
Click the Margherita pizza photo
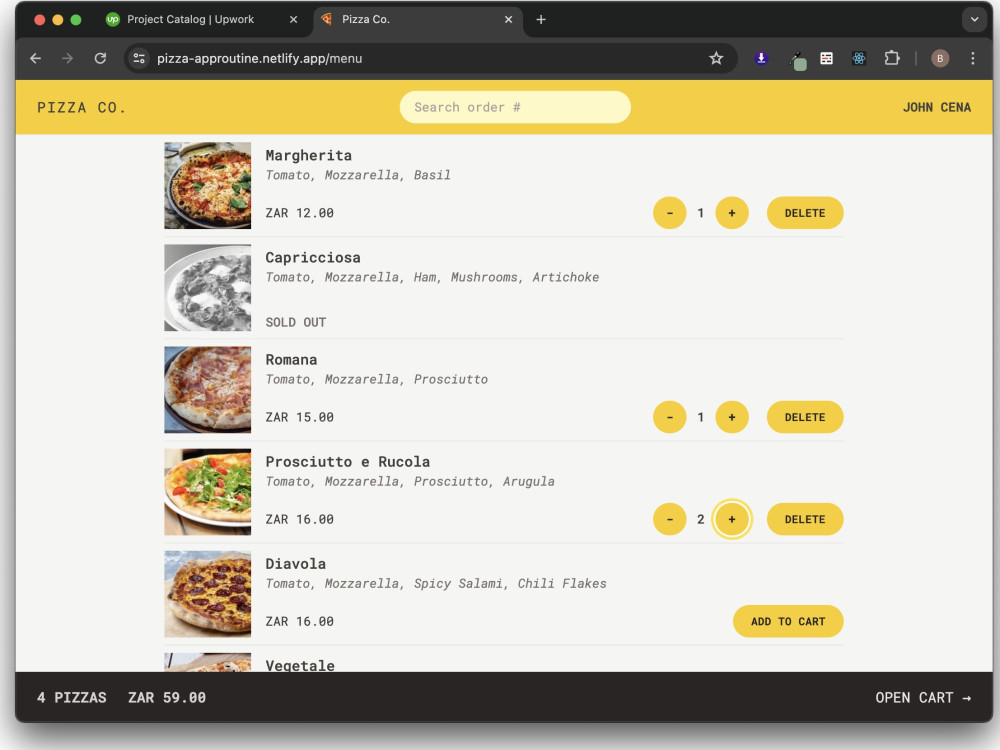[x=207, y=186]
